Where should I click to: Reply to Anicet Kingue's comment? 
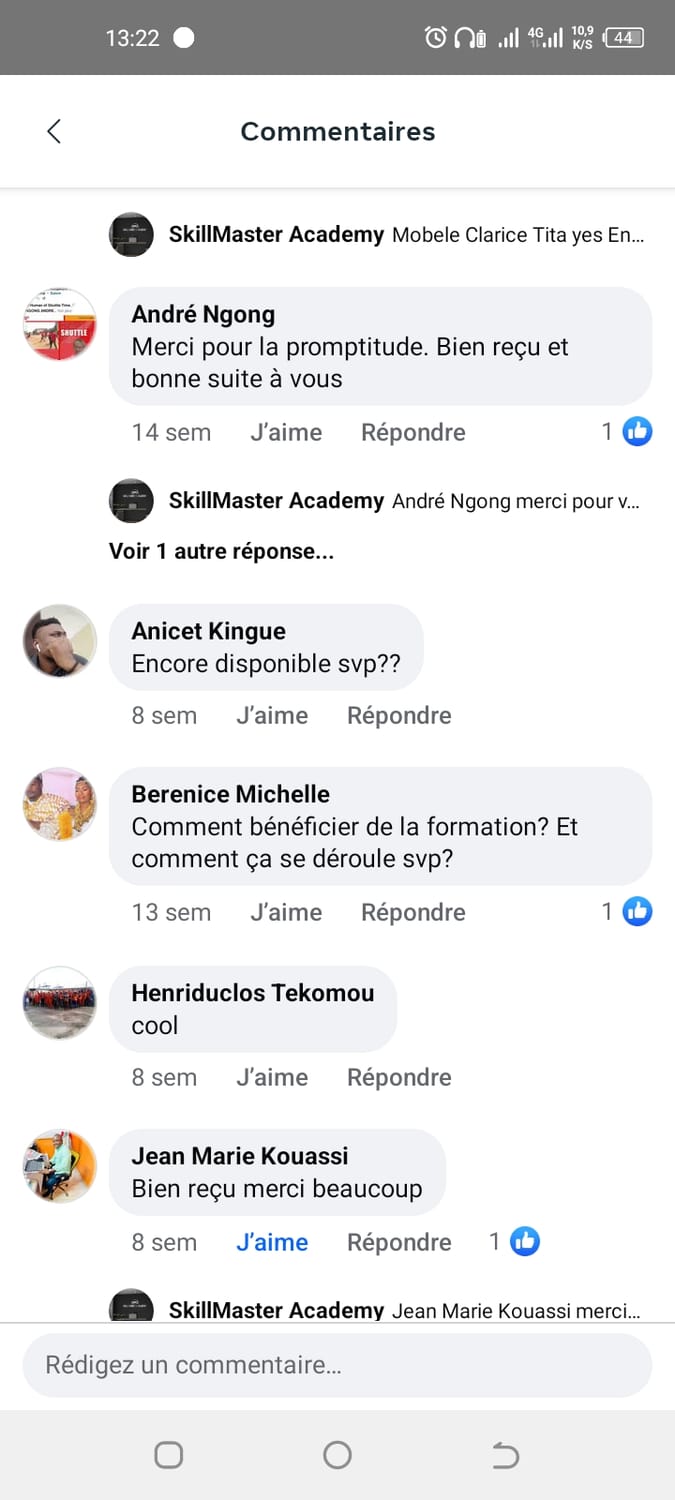pos(399,716)
